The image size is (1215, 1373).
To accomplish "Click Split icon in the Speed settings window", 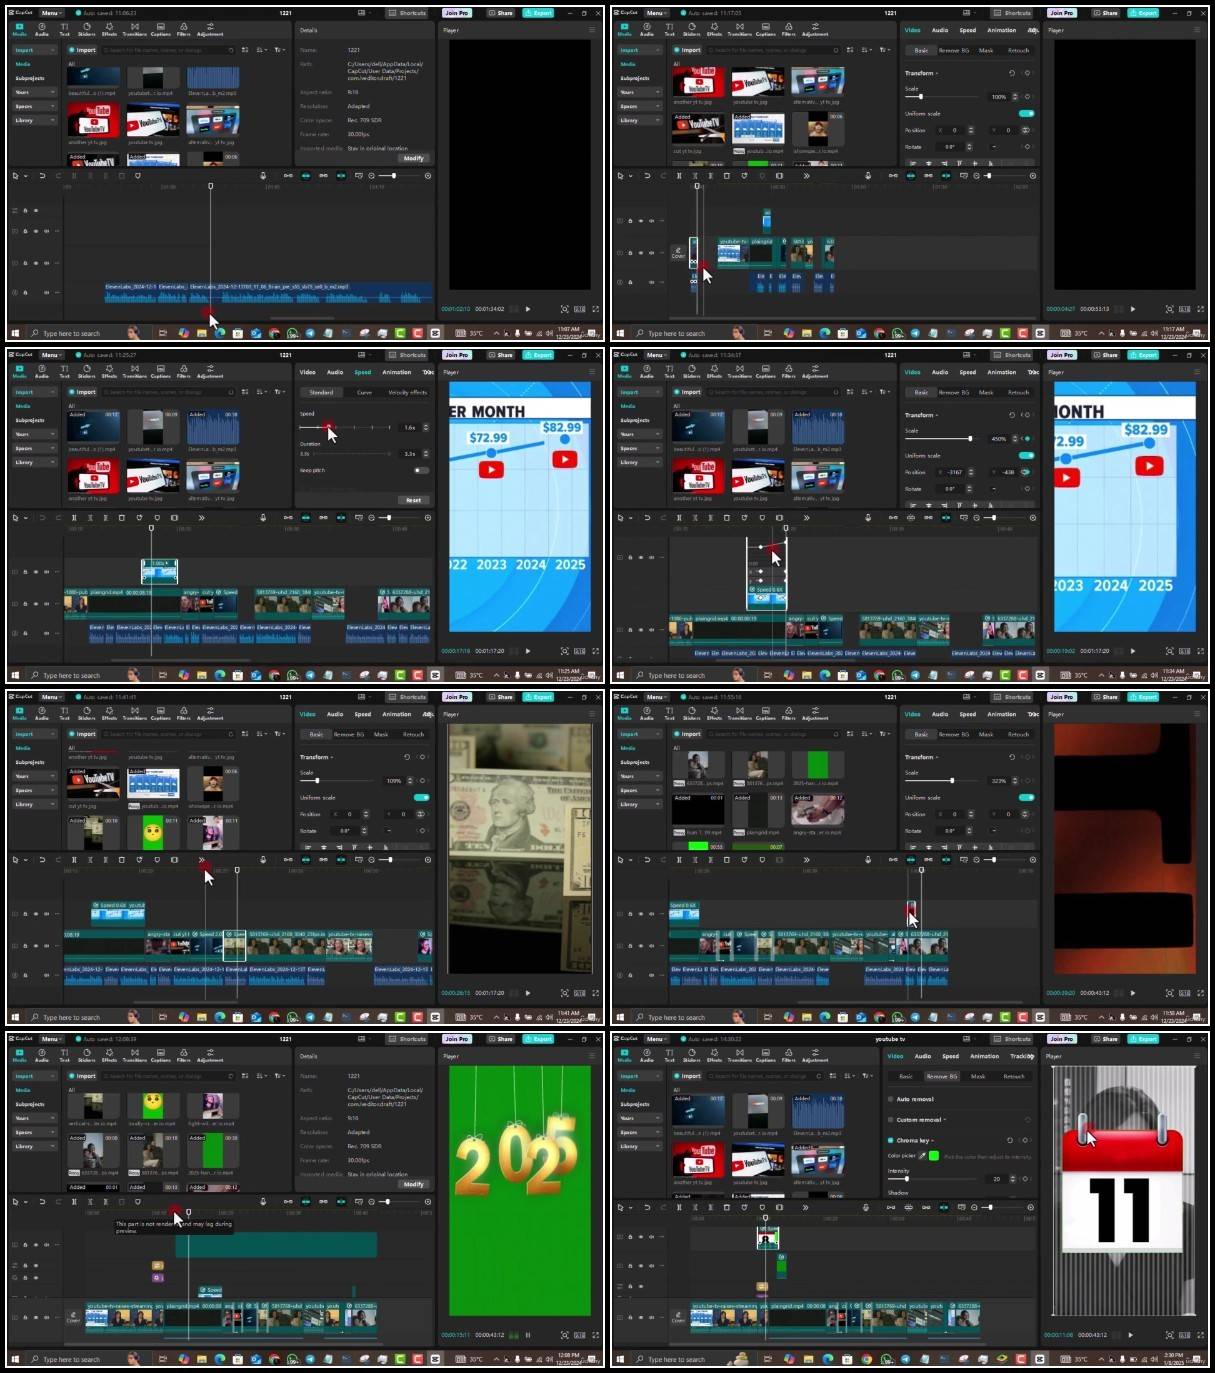I will click(x=73, y=517).
